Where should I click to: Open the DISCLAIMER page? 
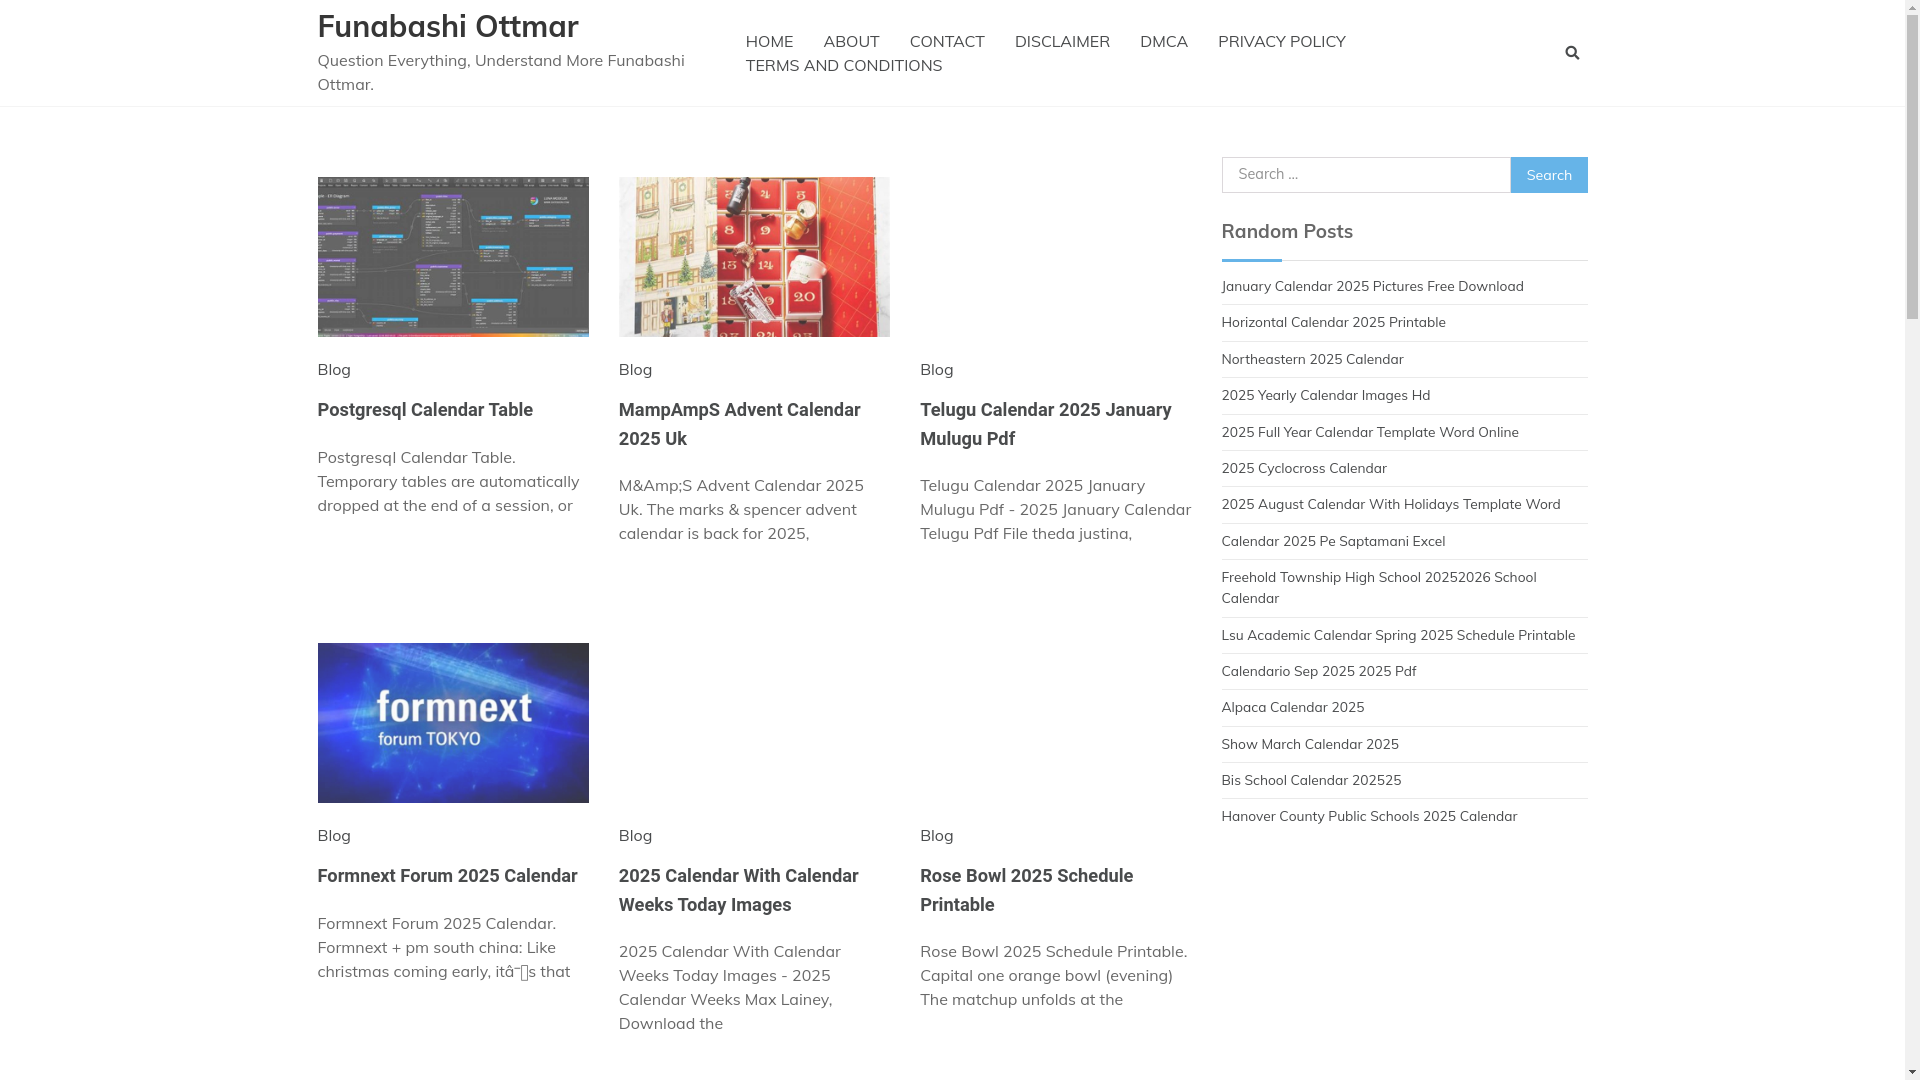[x=1062, y=41]
